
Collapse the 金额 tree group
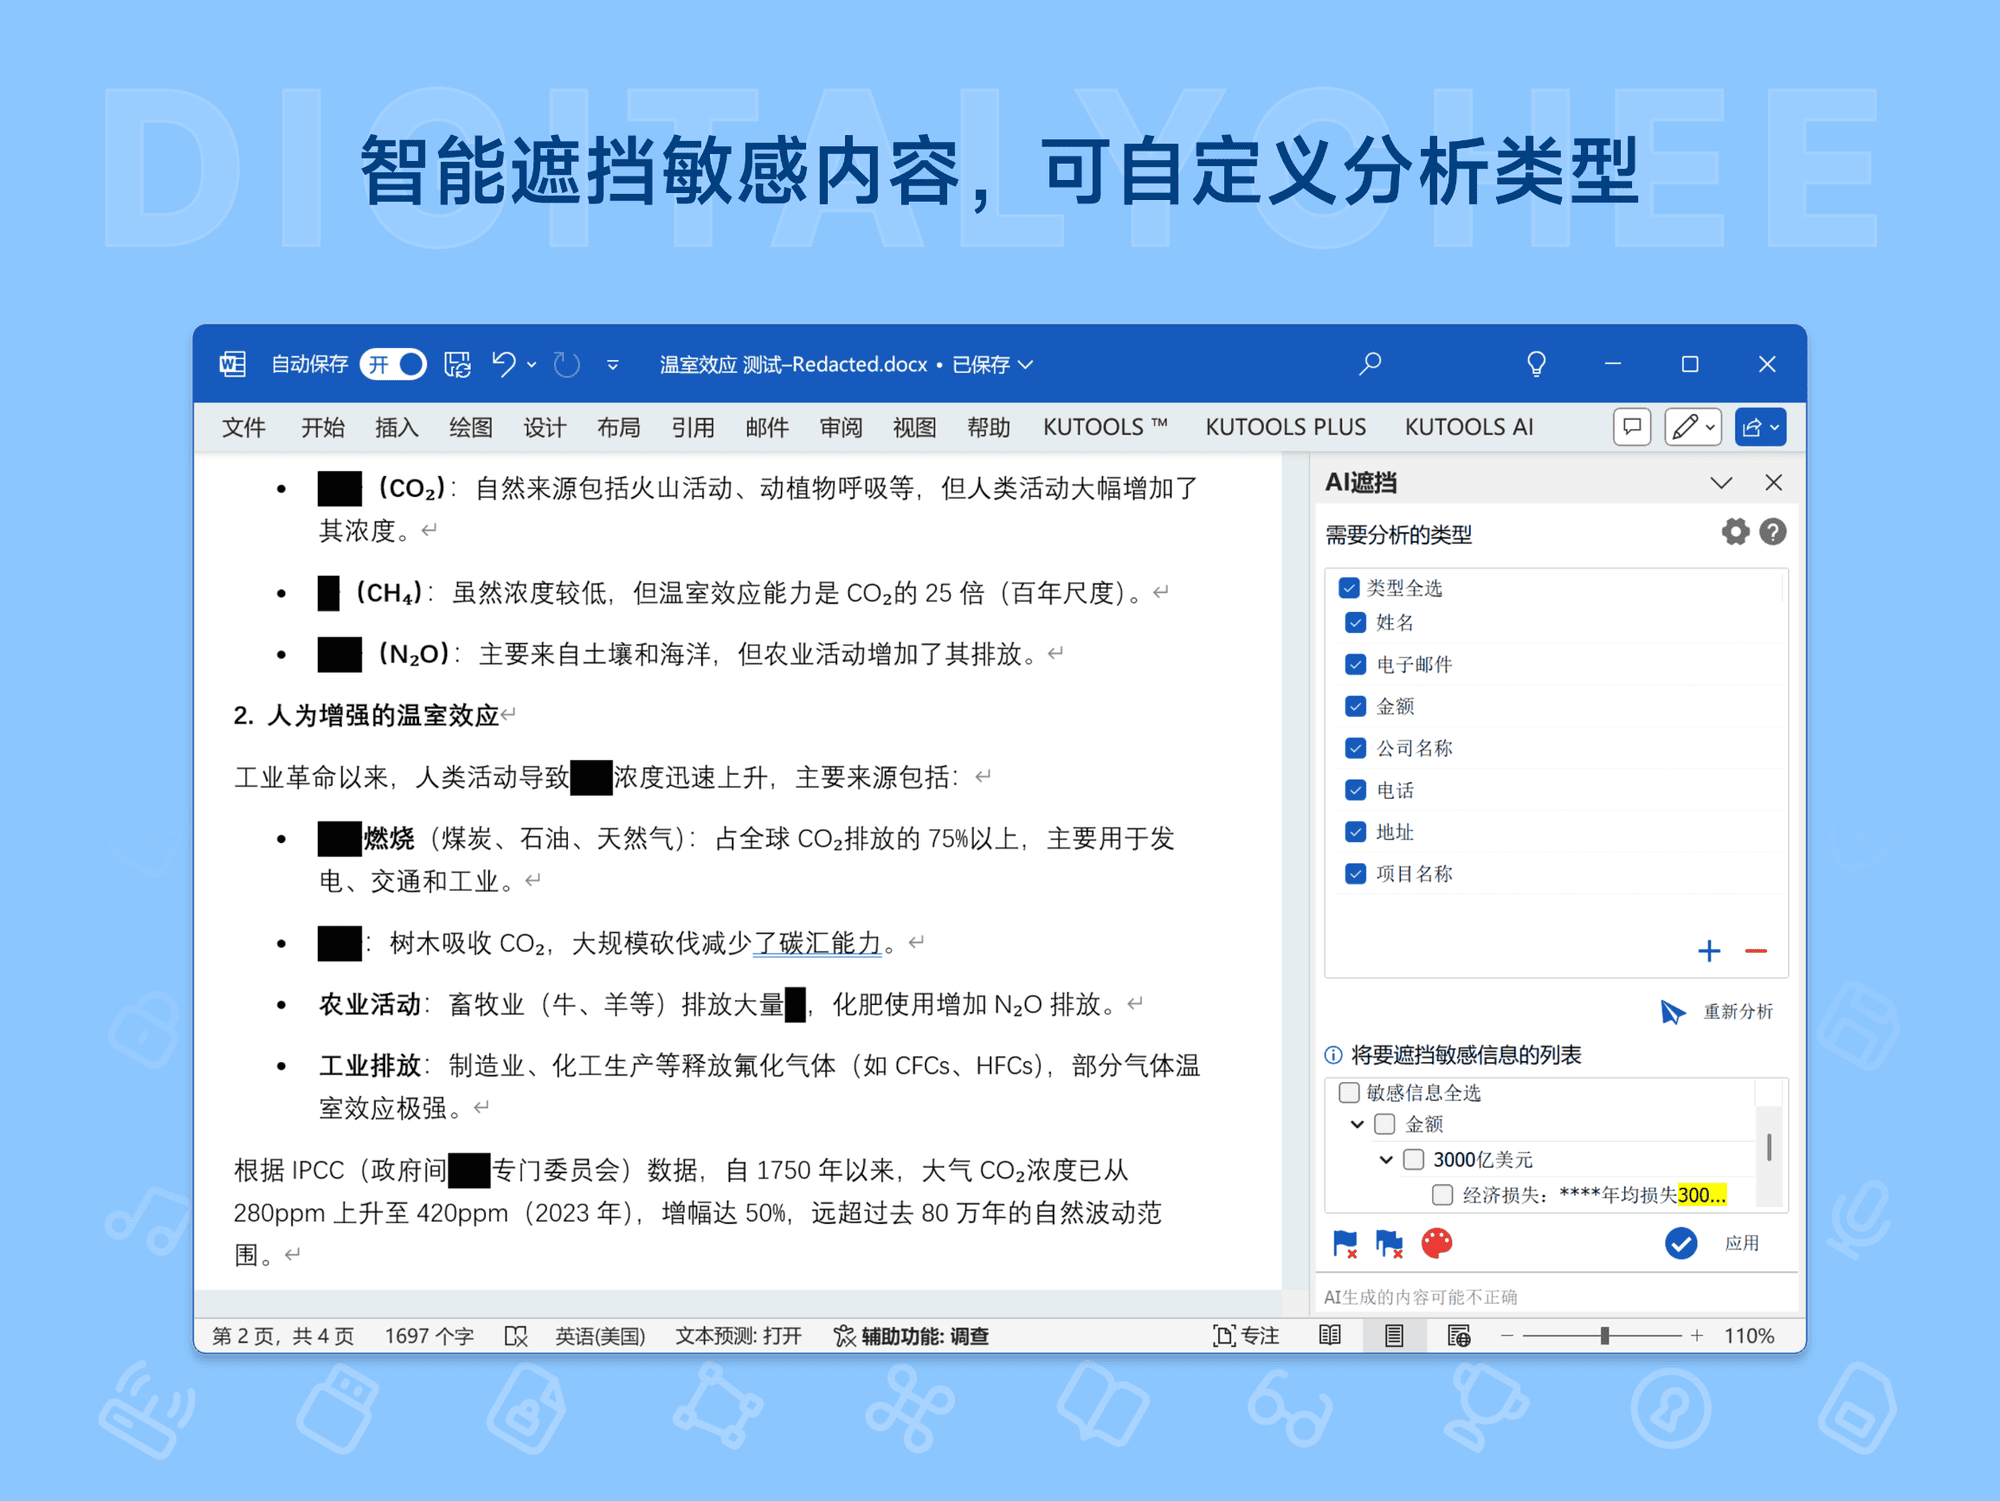pyautogui.click(x=1357, y=1125)
